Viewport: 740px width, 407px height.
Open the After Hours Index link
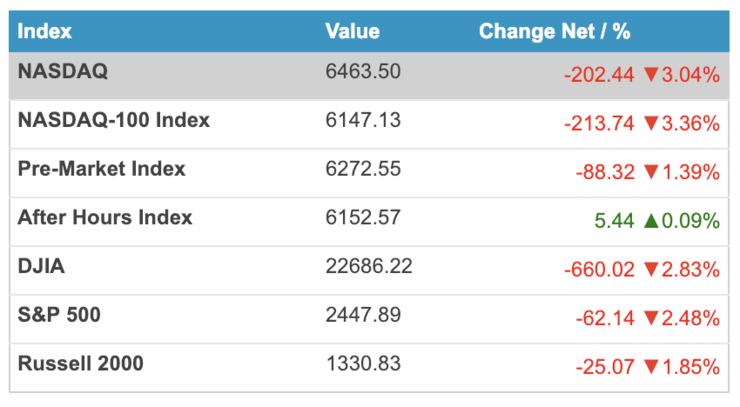(105, 218)
